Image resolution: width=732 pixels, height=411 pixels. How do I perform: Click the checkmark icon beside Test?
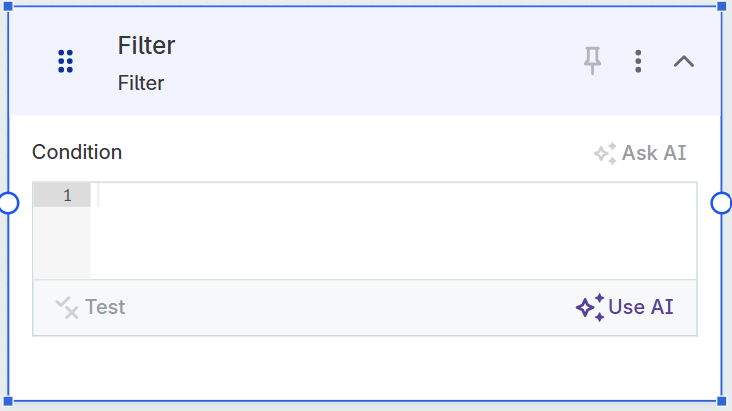(66, 307)
